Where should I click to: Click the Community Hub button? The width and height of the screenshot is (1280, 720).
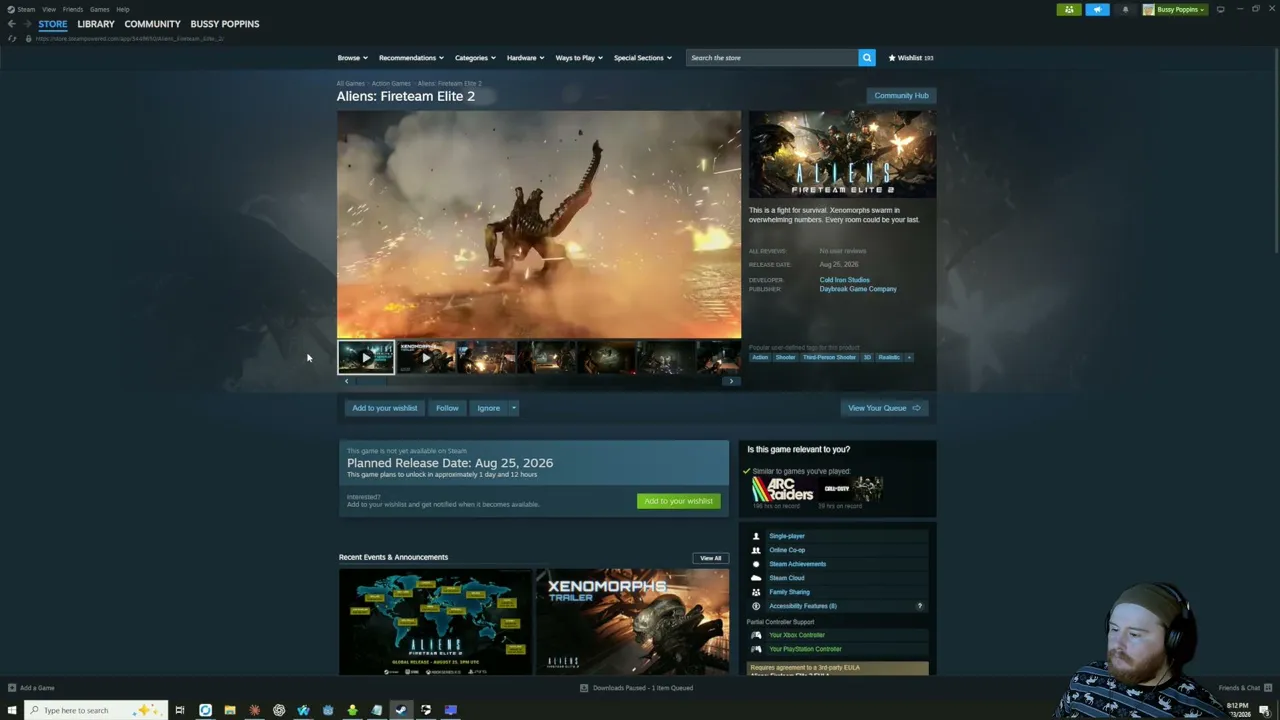(x=901, y=96)
